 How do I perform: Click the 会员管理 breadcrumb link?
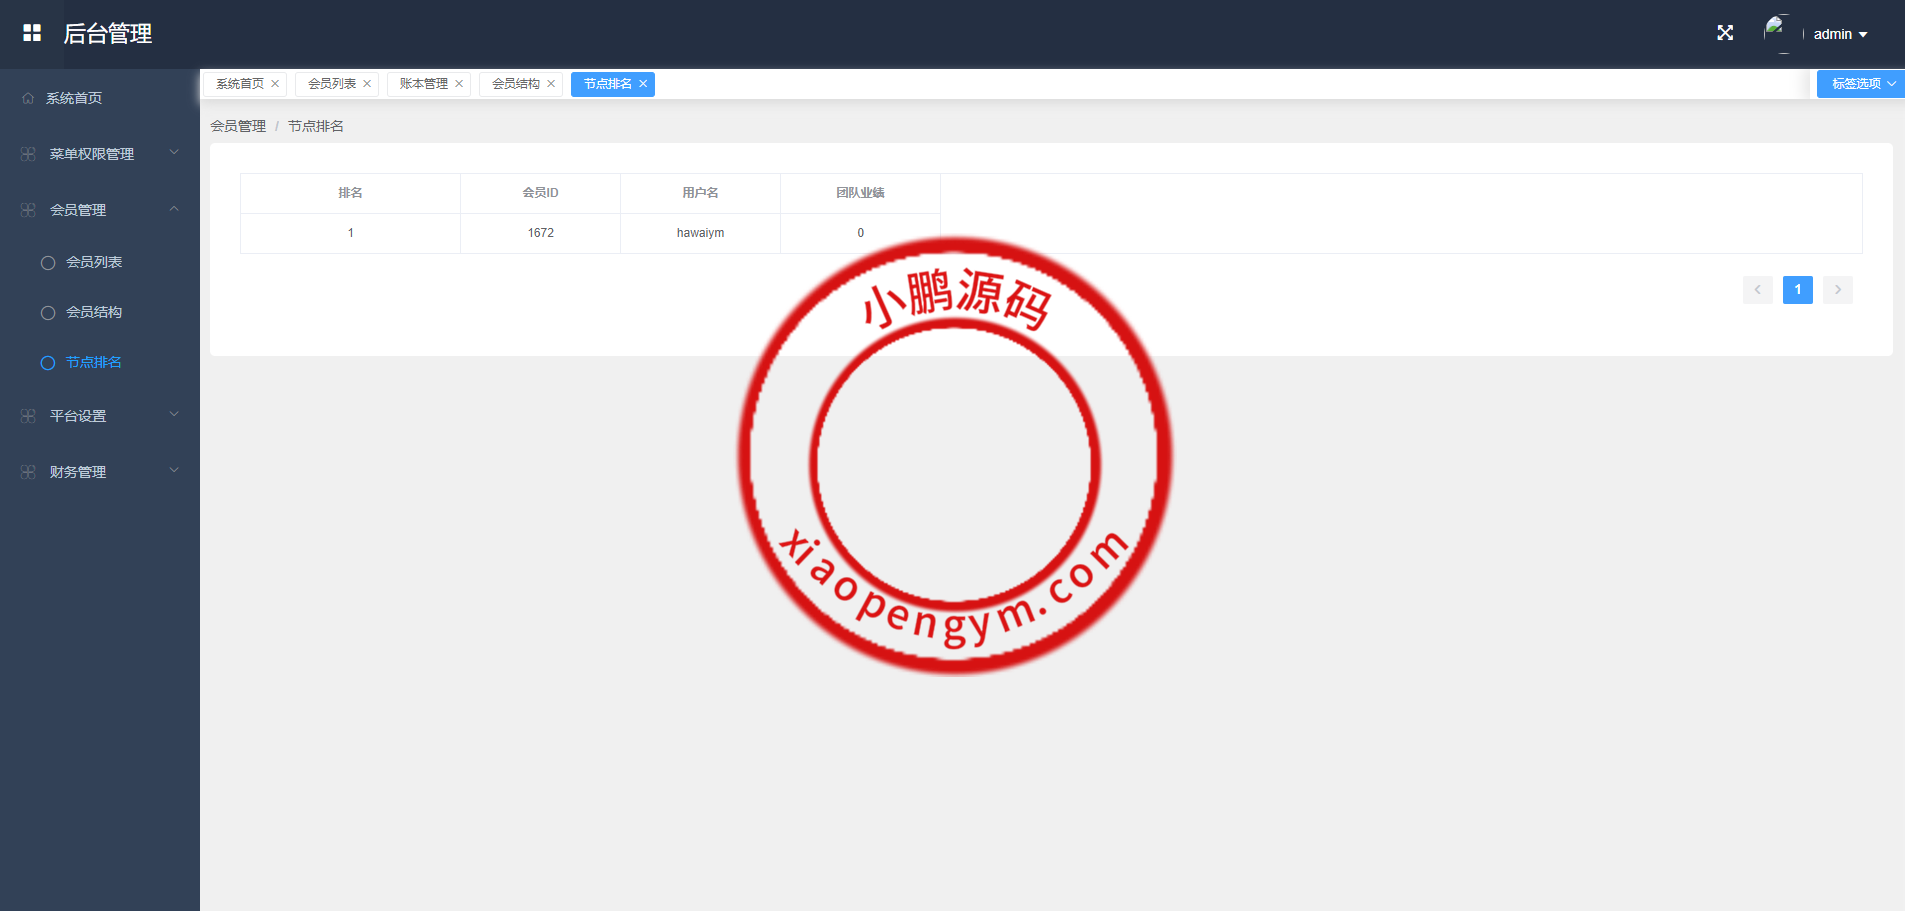pyautogui.click(x=238, y=126)
